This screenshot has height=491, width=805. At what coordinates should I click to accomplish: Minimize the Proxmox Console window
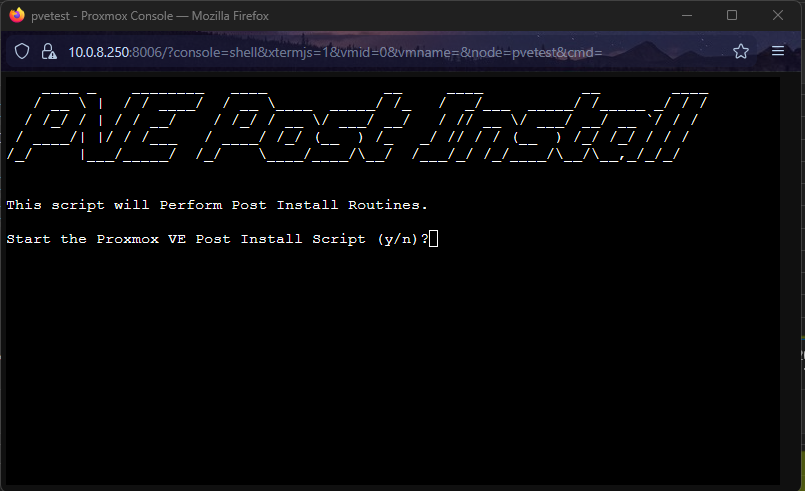(686, 15)
